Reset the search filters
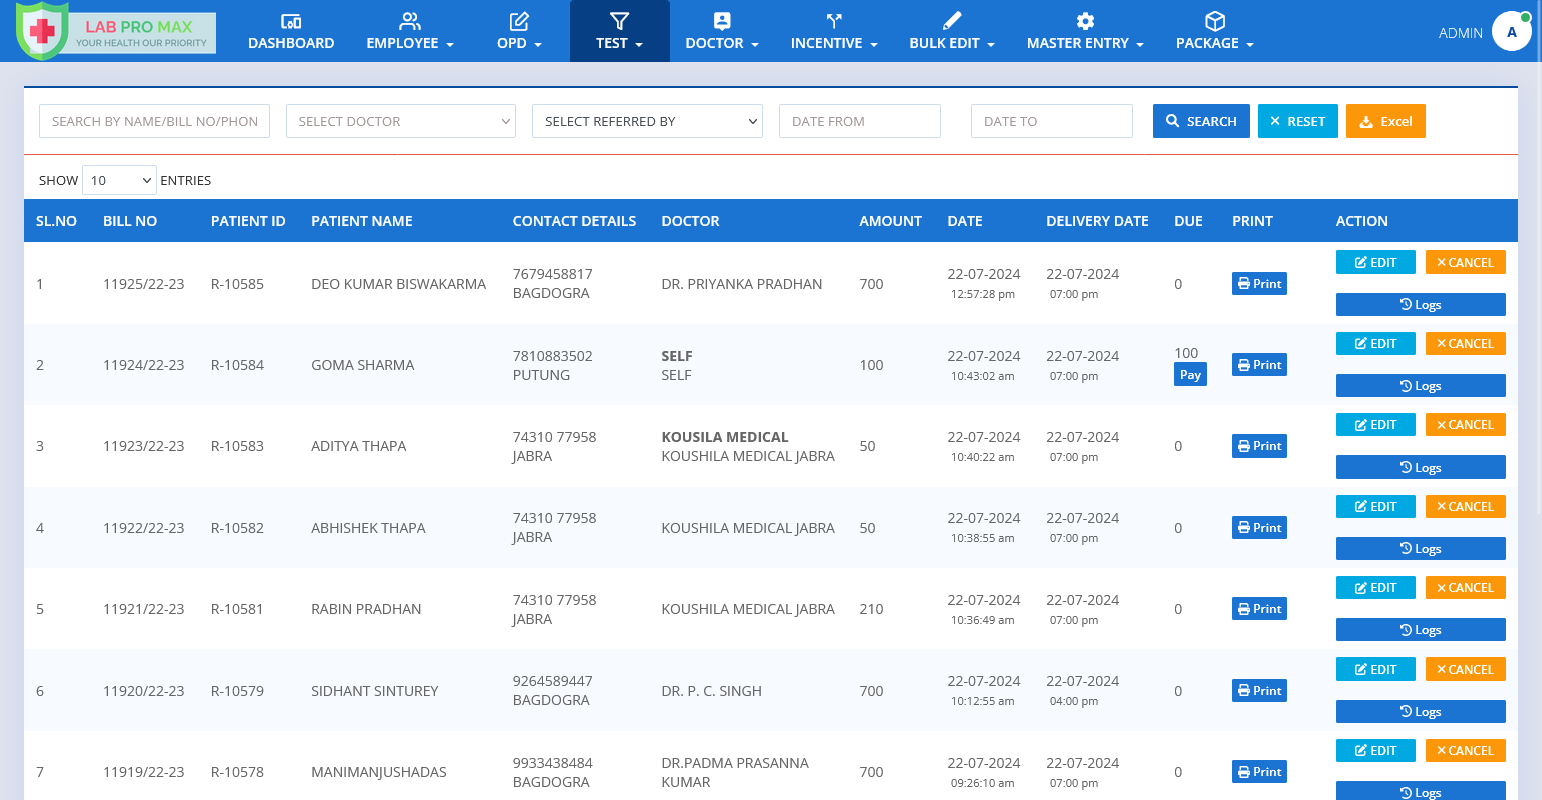This screenshot has width=1542, height=800. [x=1297, y=121]
